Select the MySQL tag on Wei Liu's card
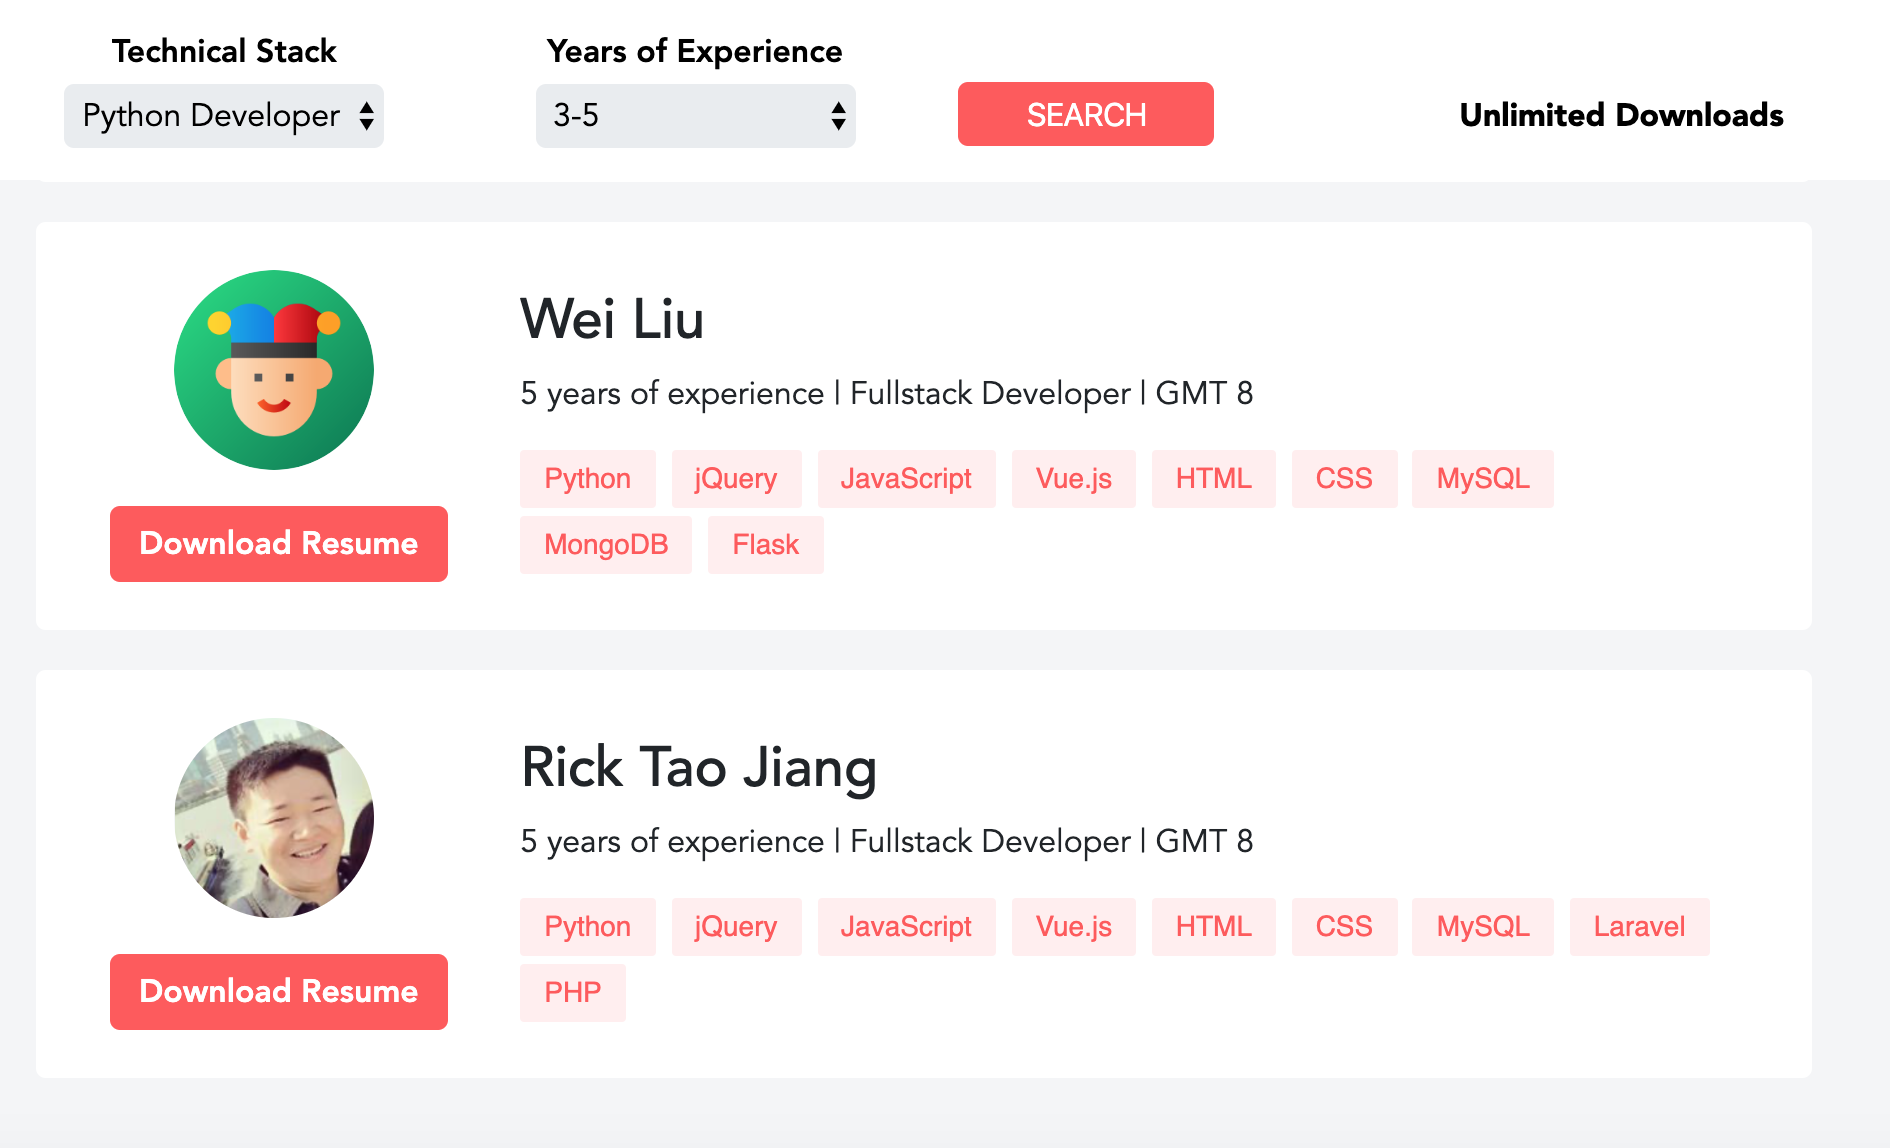Screen dimensions: 1890x1148 (1483, 479)
